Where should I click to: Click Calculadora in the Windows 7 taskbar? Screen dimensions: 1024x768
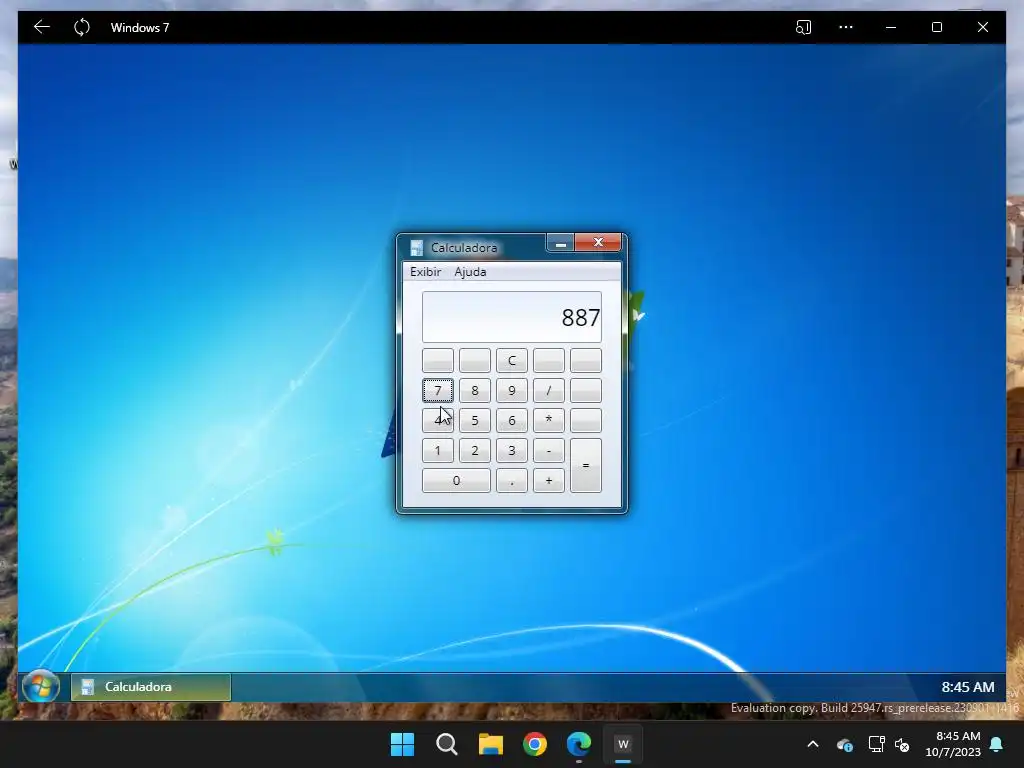[x=151, y=687]
